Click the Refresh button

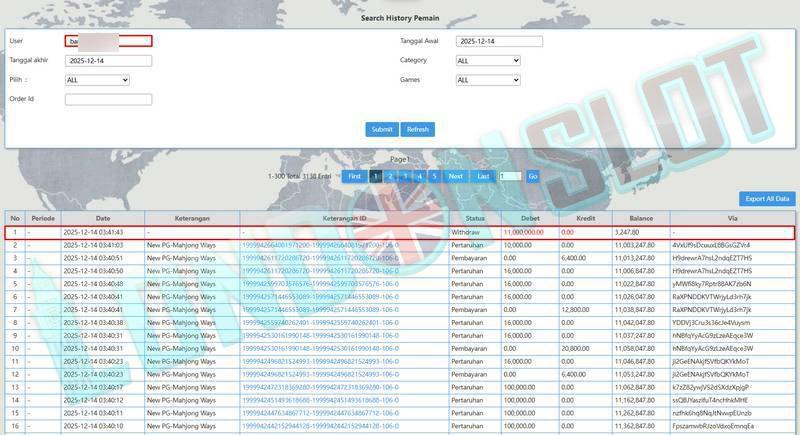(418, 129)
